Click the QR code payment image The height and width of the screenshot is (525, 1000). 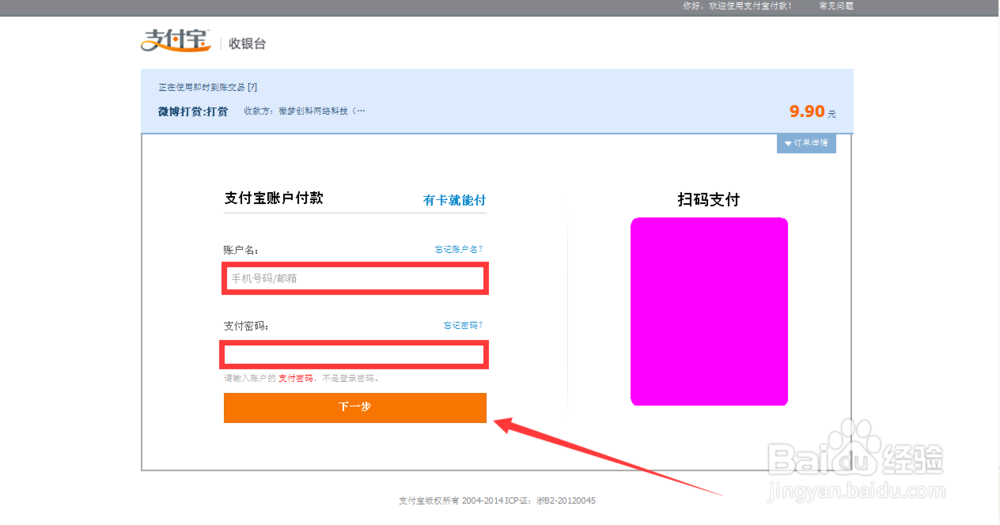pos(709,311)
